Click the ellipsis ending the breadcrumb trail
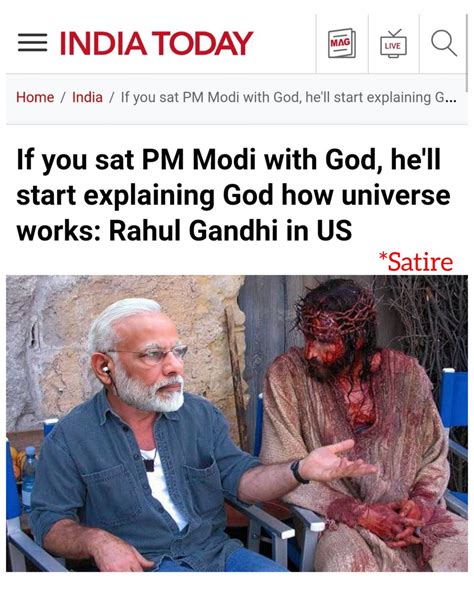This screenshot has height=592, width=474. click(x=451, y=99)
